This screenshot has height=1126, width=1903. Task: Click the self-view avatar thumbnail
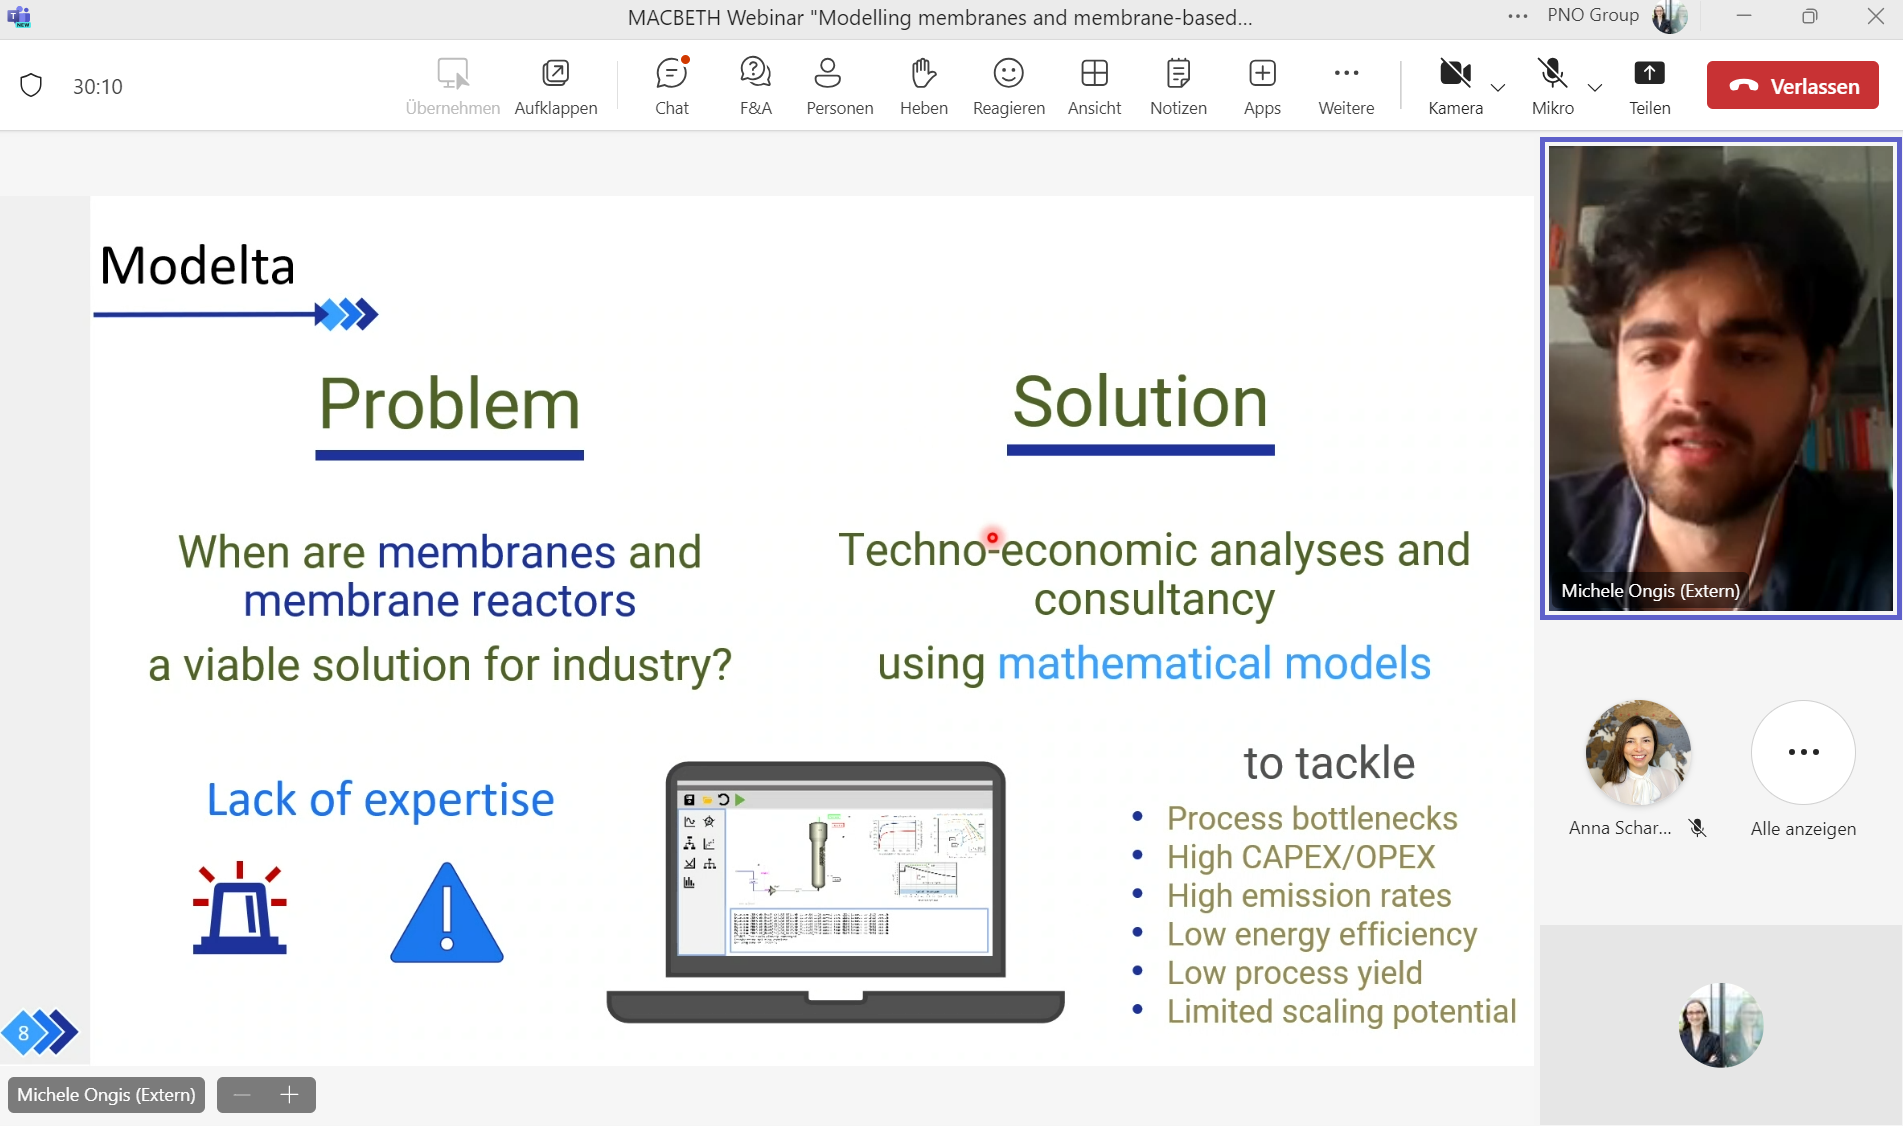[1720, 1025]
